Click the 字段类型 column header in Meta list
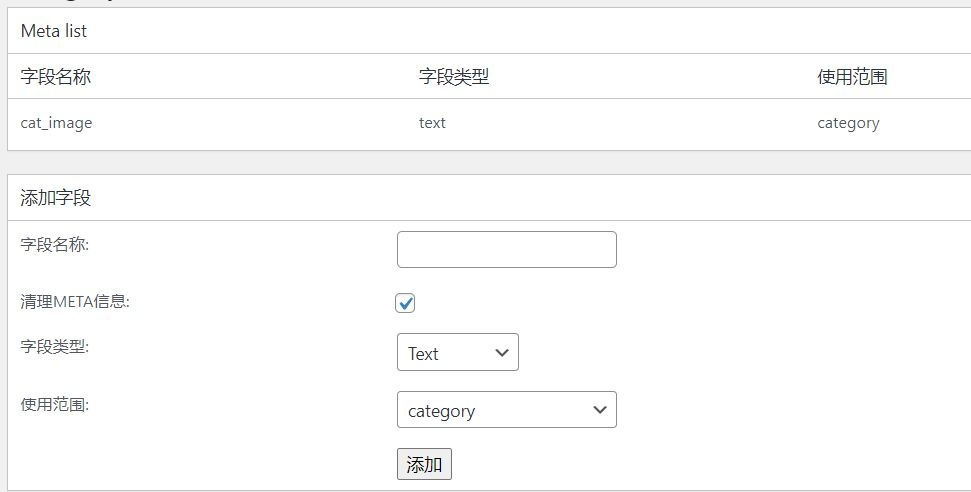Image resolution: width=971 pixels, height=492 pixels. [x=454, y=77]
